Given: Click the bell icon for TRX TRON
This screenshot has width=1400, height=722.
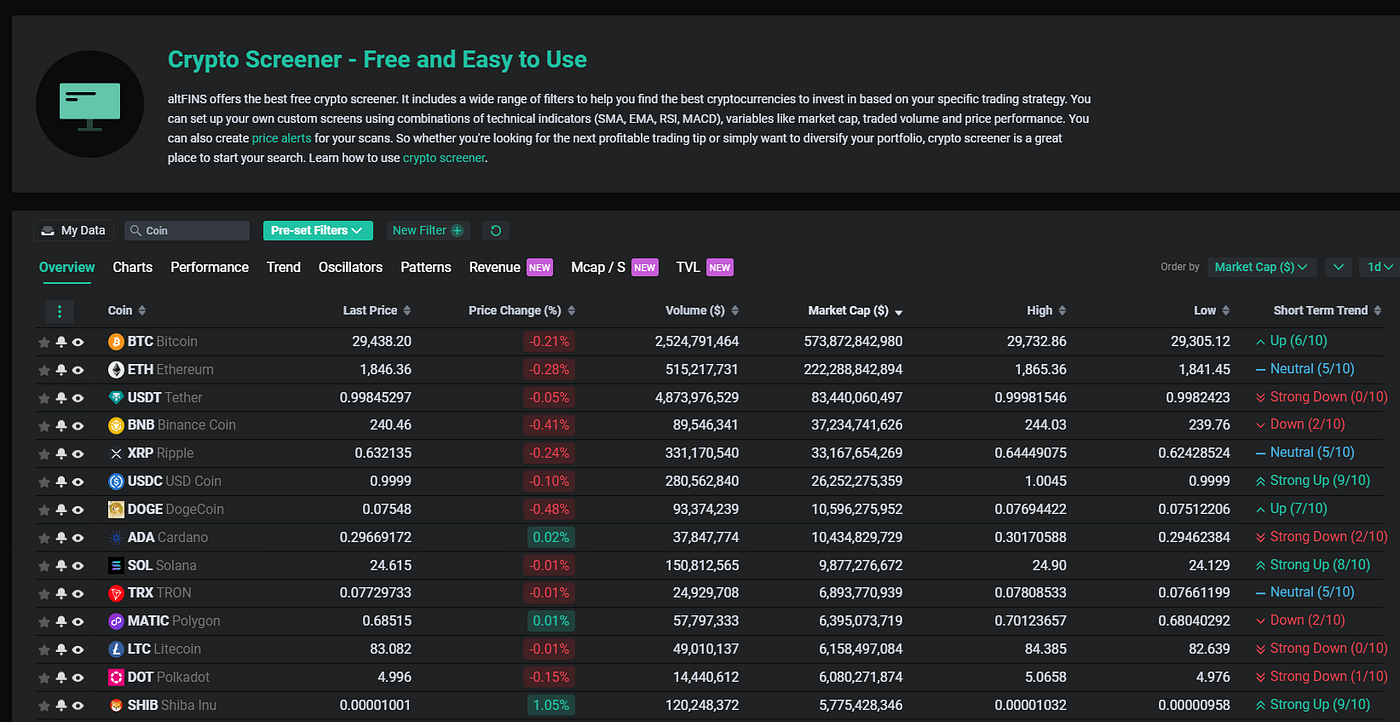Looking at the screenshot, I should click(61, 594).
